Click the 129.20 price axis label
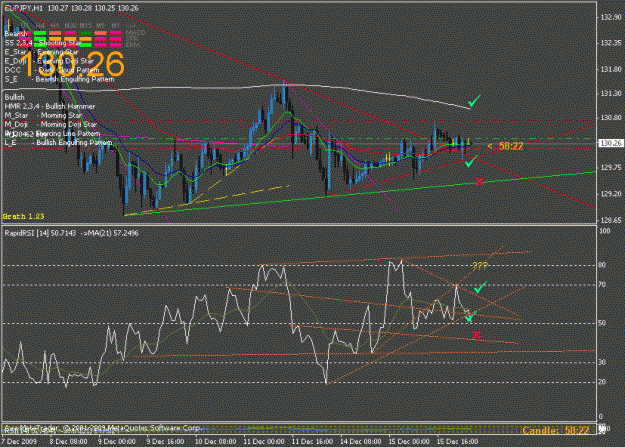This screenshot has width=625, height=447. [x=610, y=194]
